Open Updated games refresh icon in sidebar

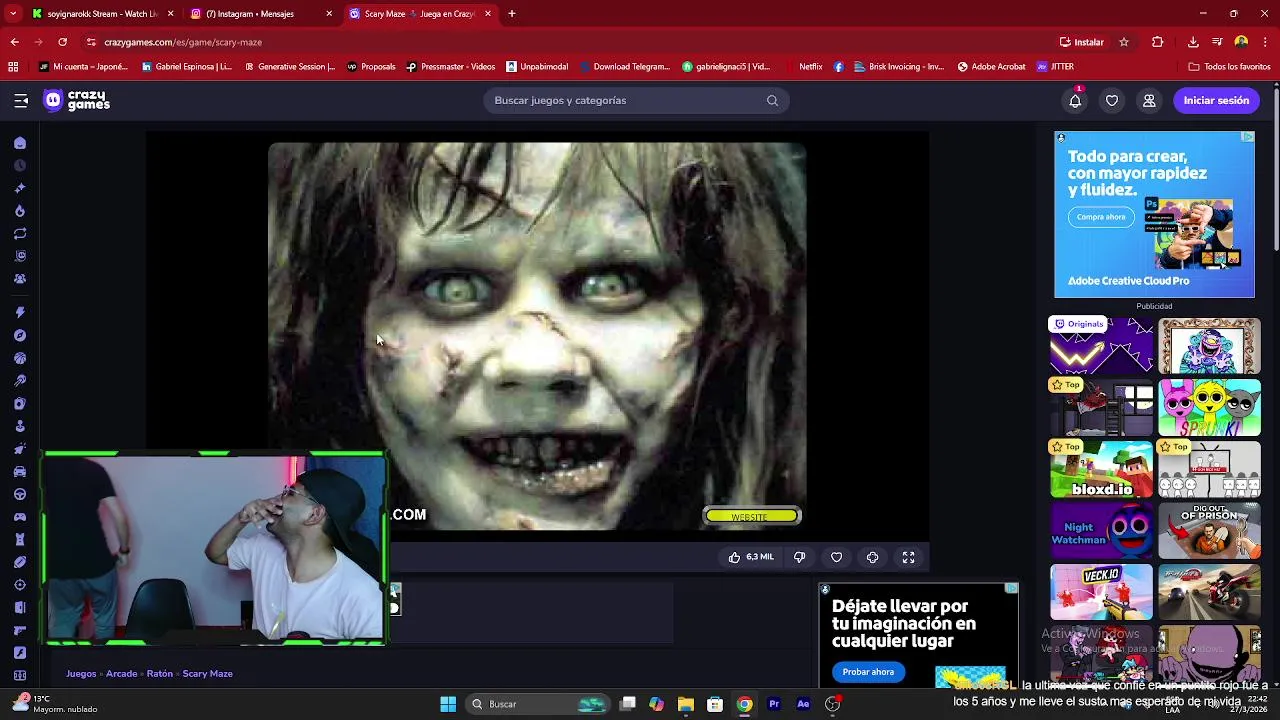[20, 234]
